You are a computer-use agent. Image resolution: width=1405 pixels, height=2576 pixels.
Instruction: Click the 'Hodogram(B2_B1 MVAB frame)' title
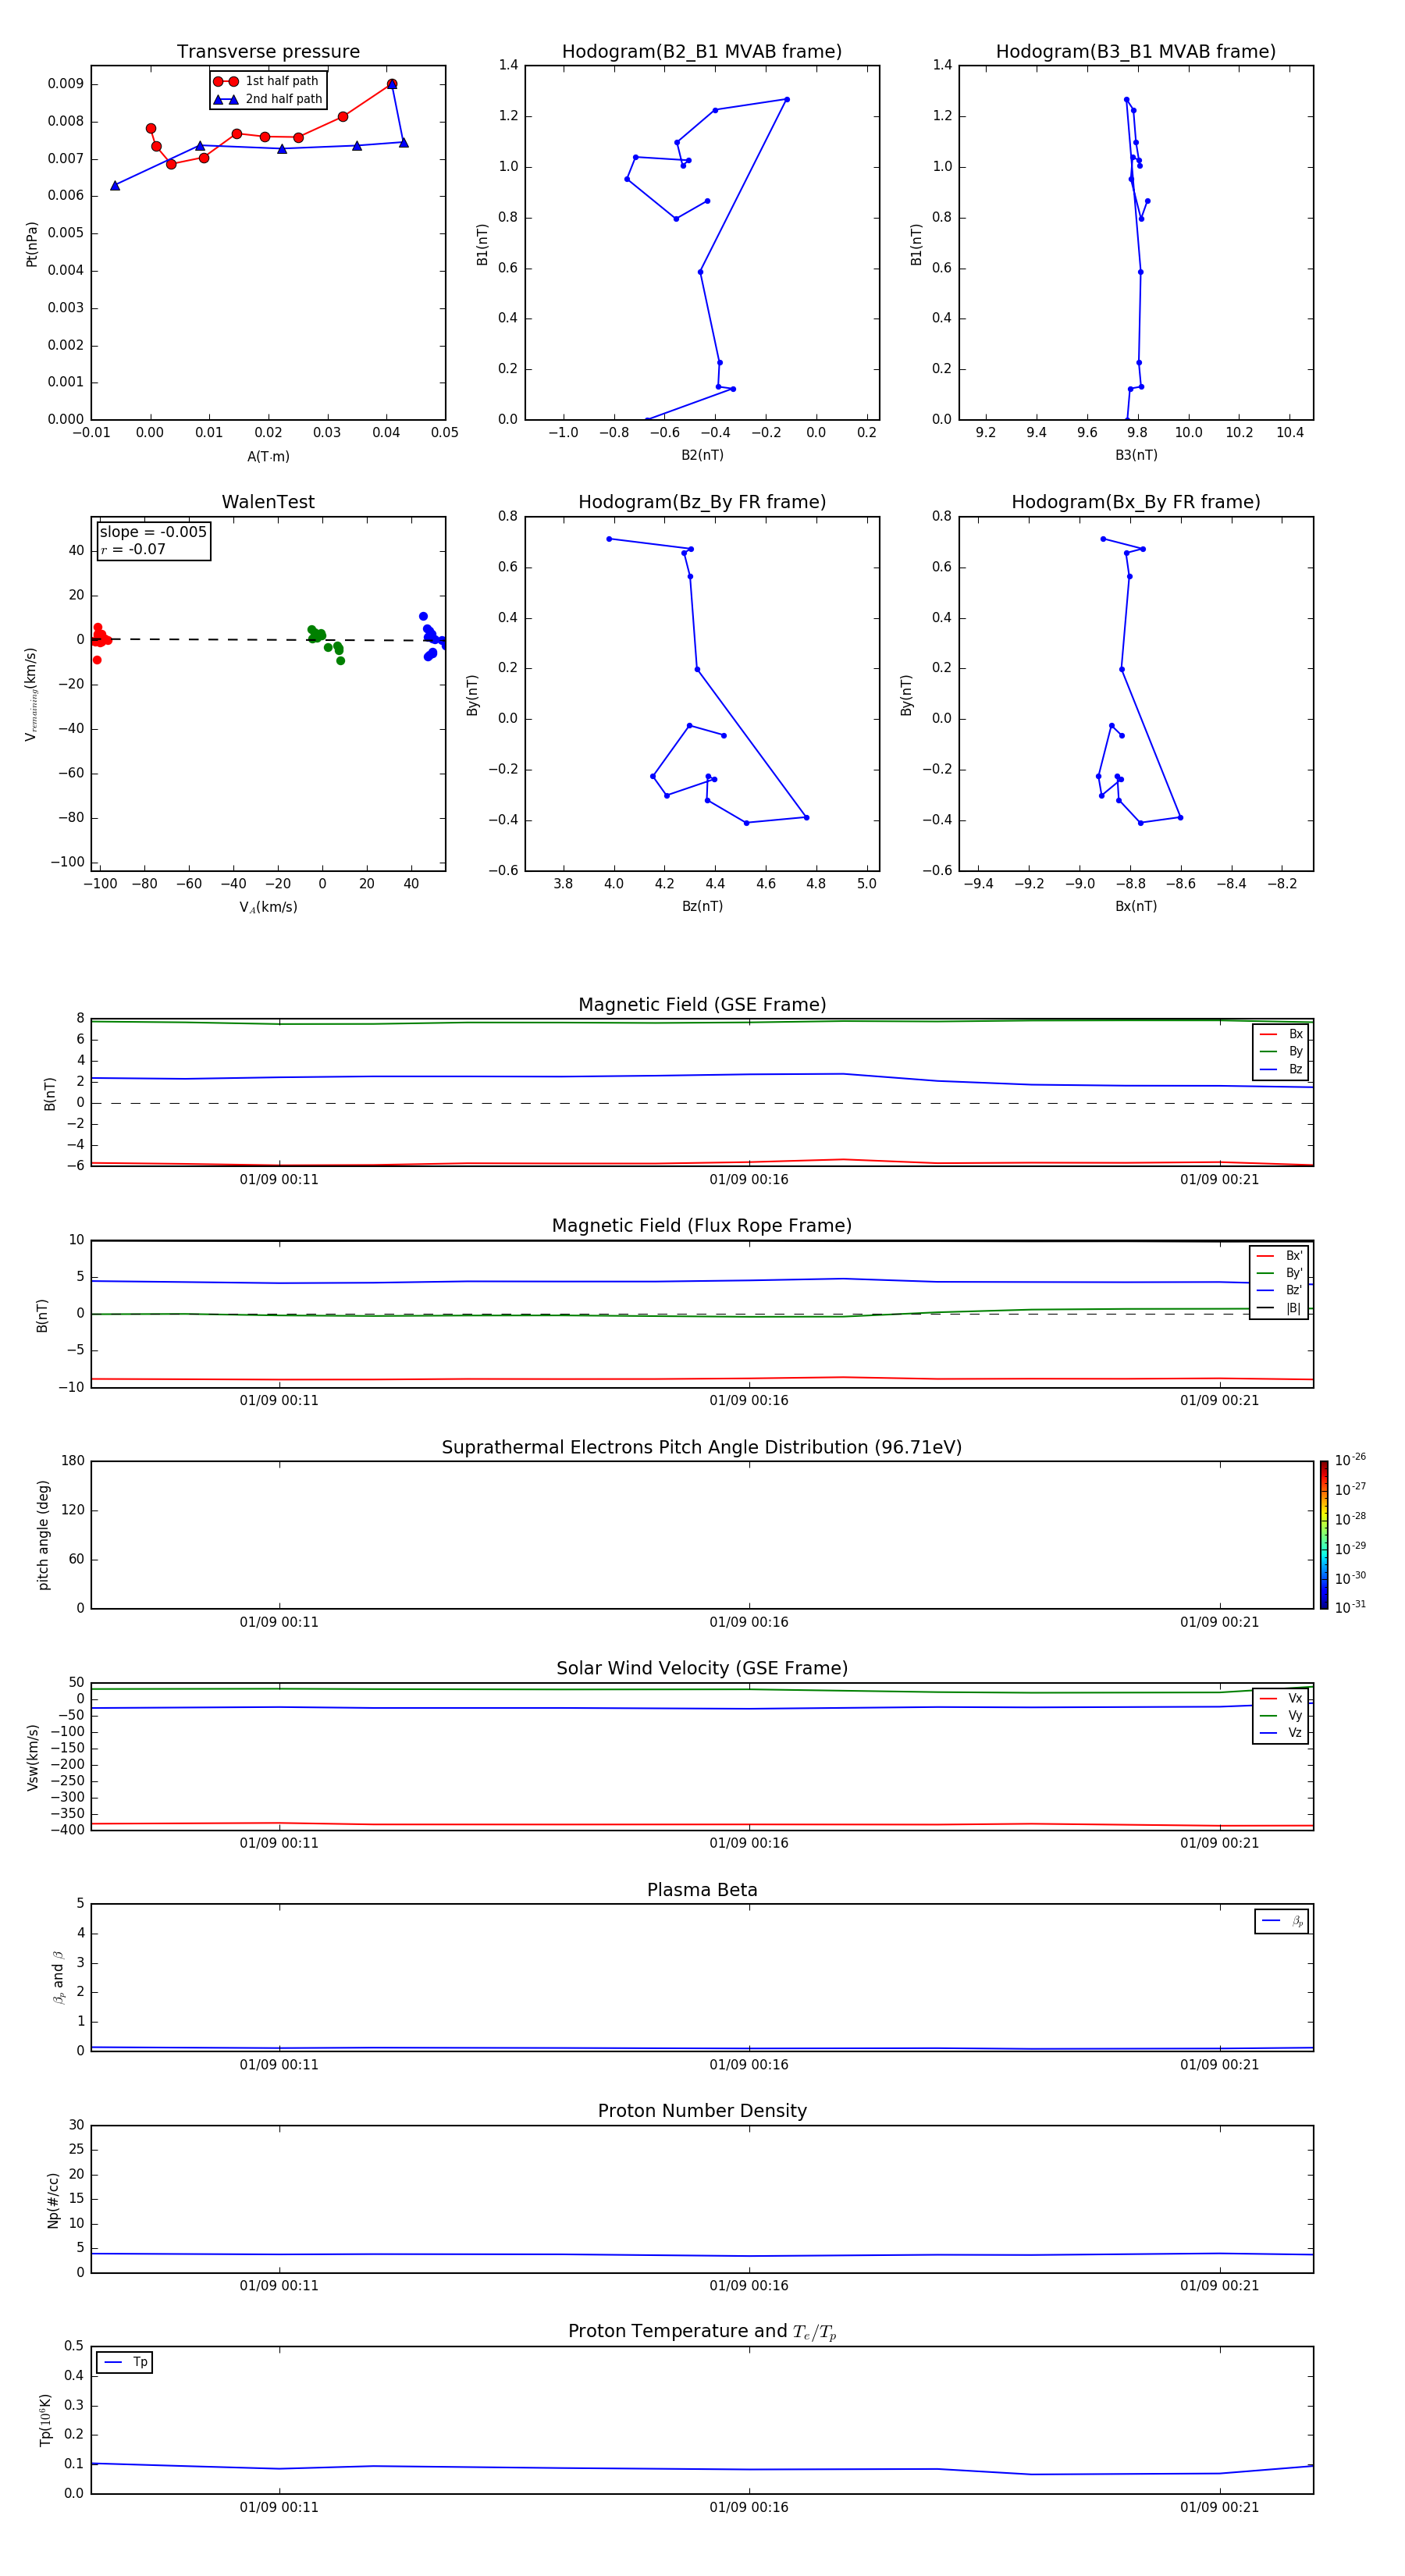coord(702,52)
